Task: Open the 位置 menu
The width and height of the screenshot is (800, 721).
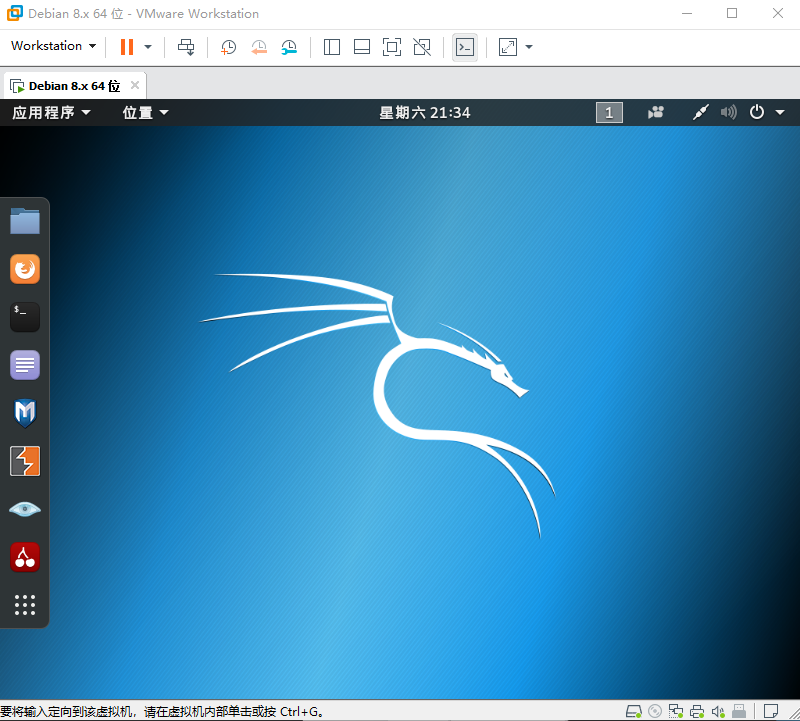Action: click(x=145, y=112)
